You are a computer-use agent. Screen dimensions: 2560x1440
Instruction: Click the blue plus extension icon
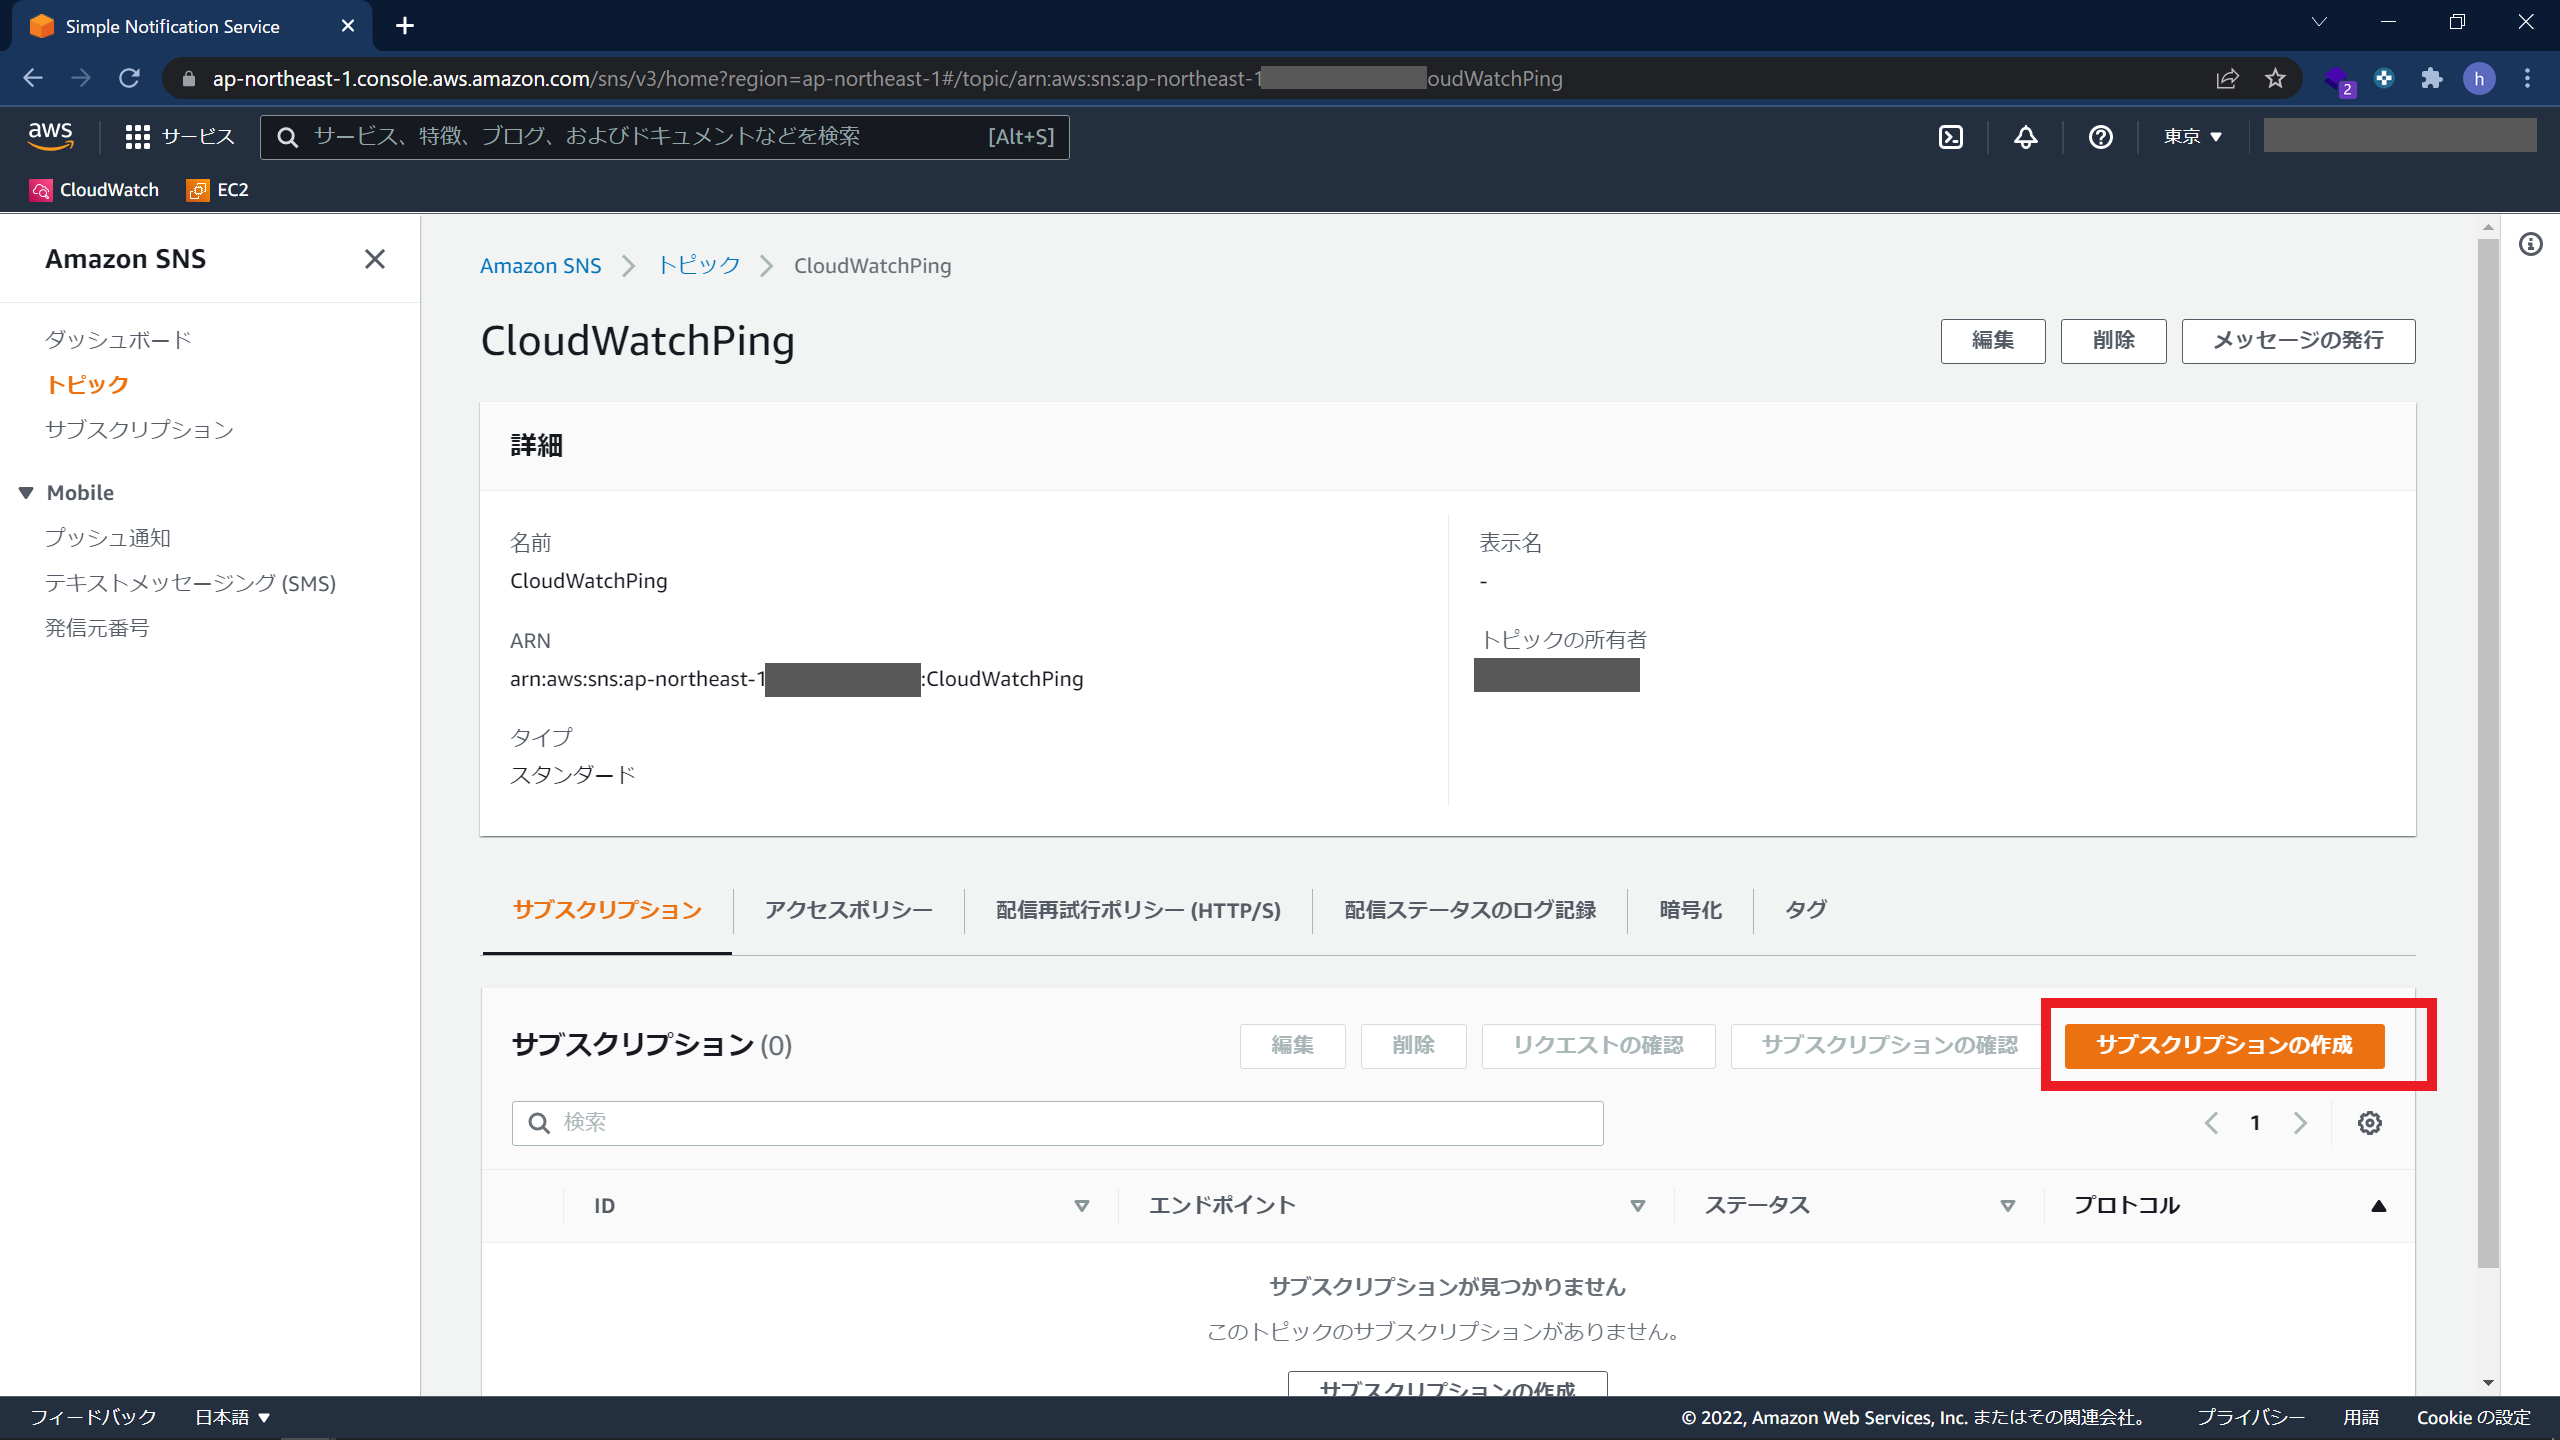click(x=2384, y=78)
